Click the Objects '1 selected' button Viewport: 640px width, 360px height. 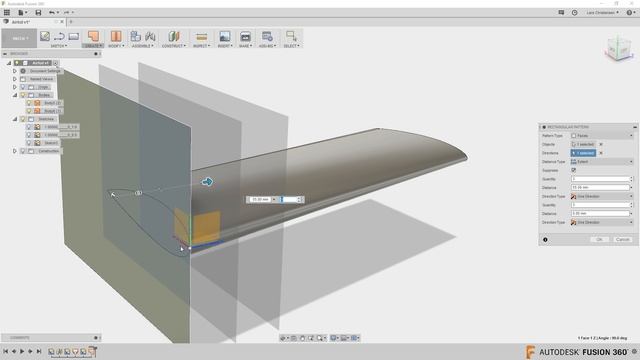583,144
